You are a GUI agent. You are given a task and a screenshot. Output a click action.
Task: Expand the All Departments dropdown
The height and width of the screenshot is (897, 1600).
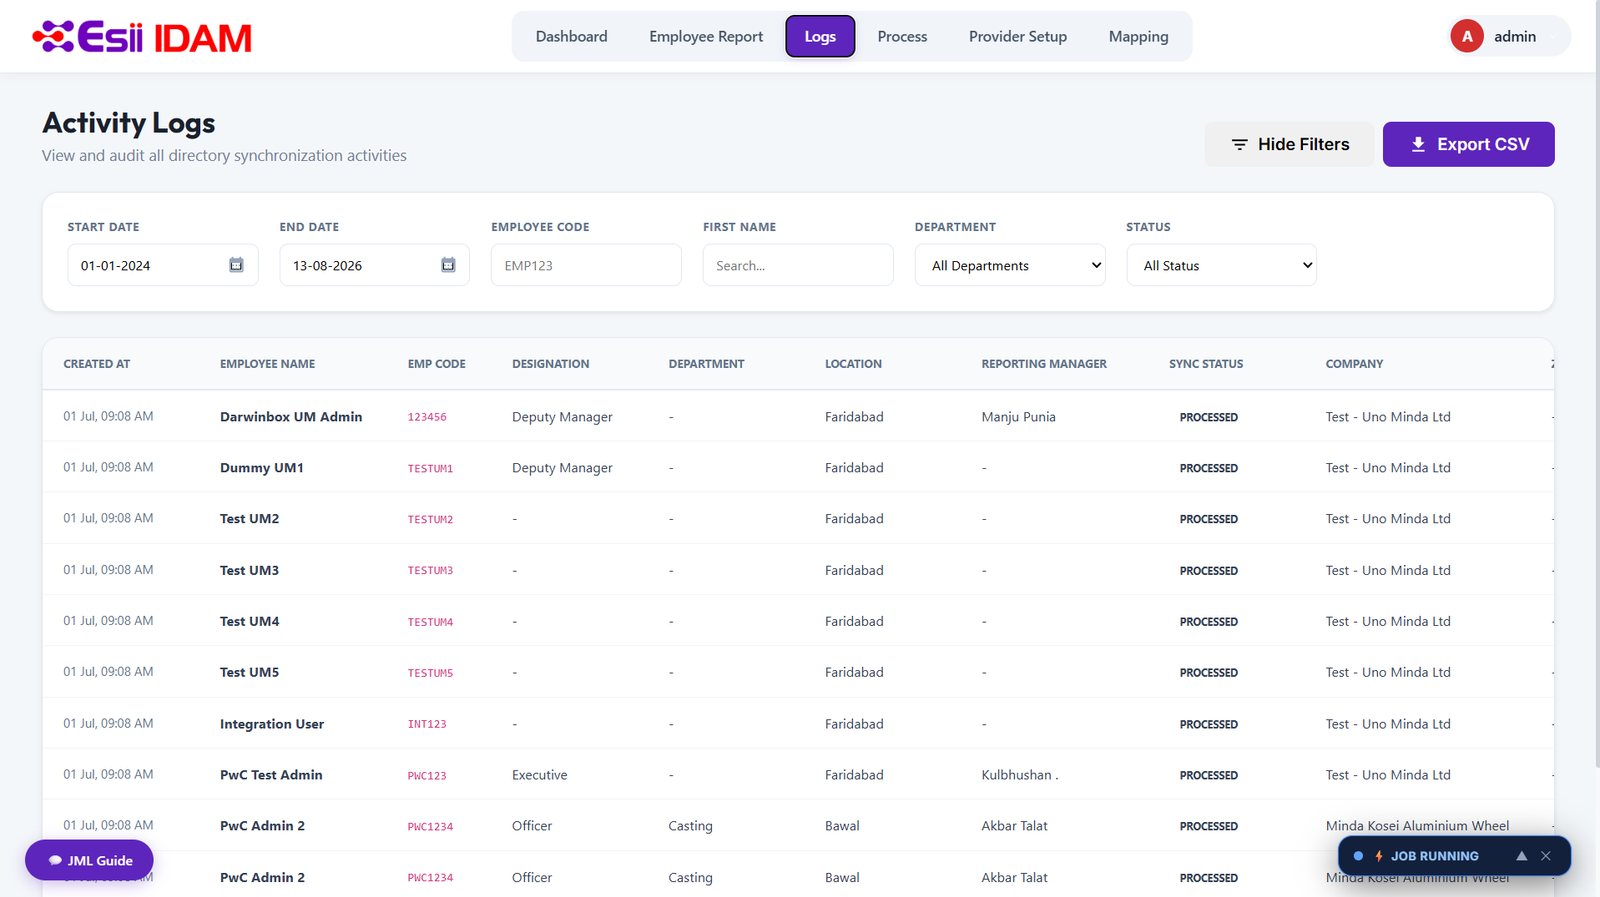click(x=1010, y=265)
